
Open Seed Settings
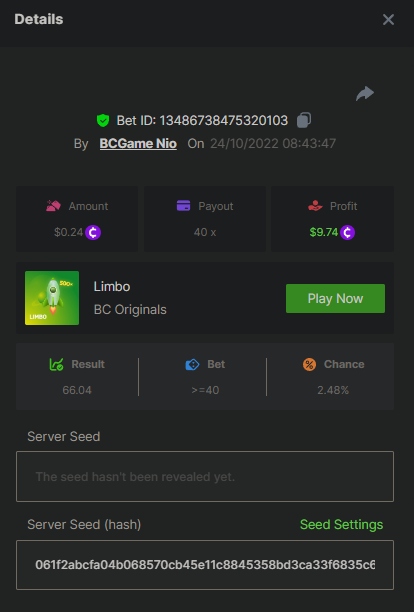click(341, 525)
